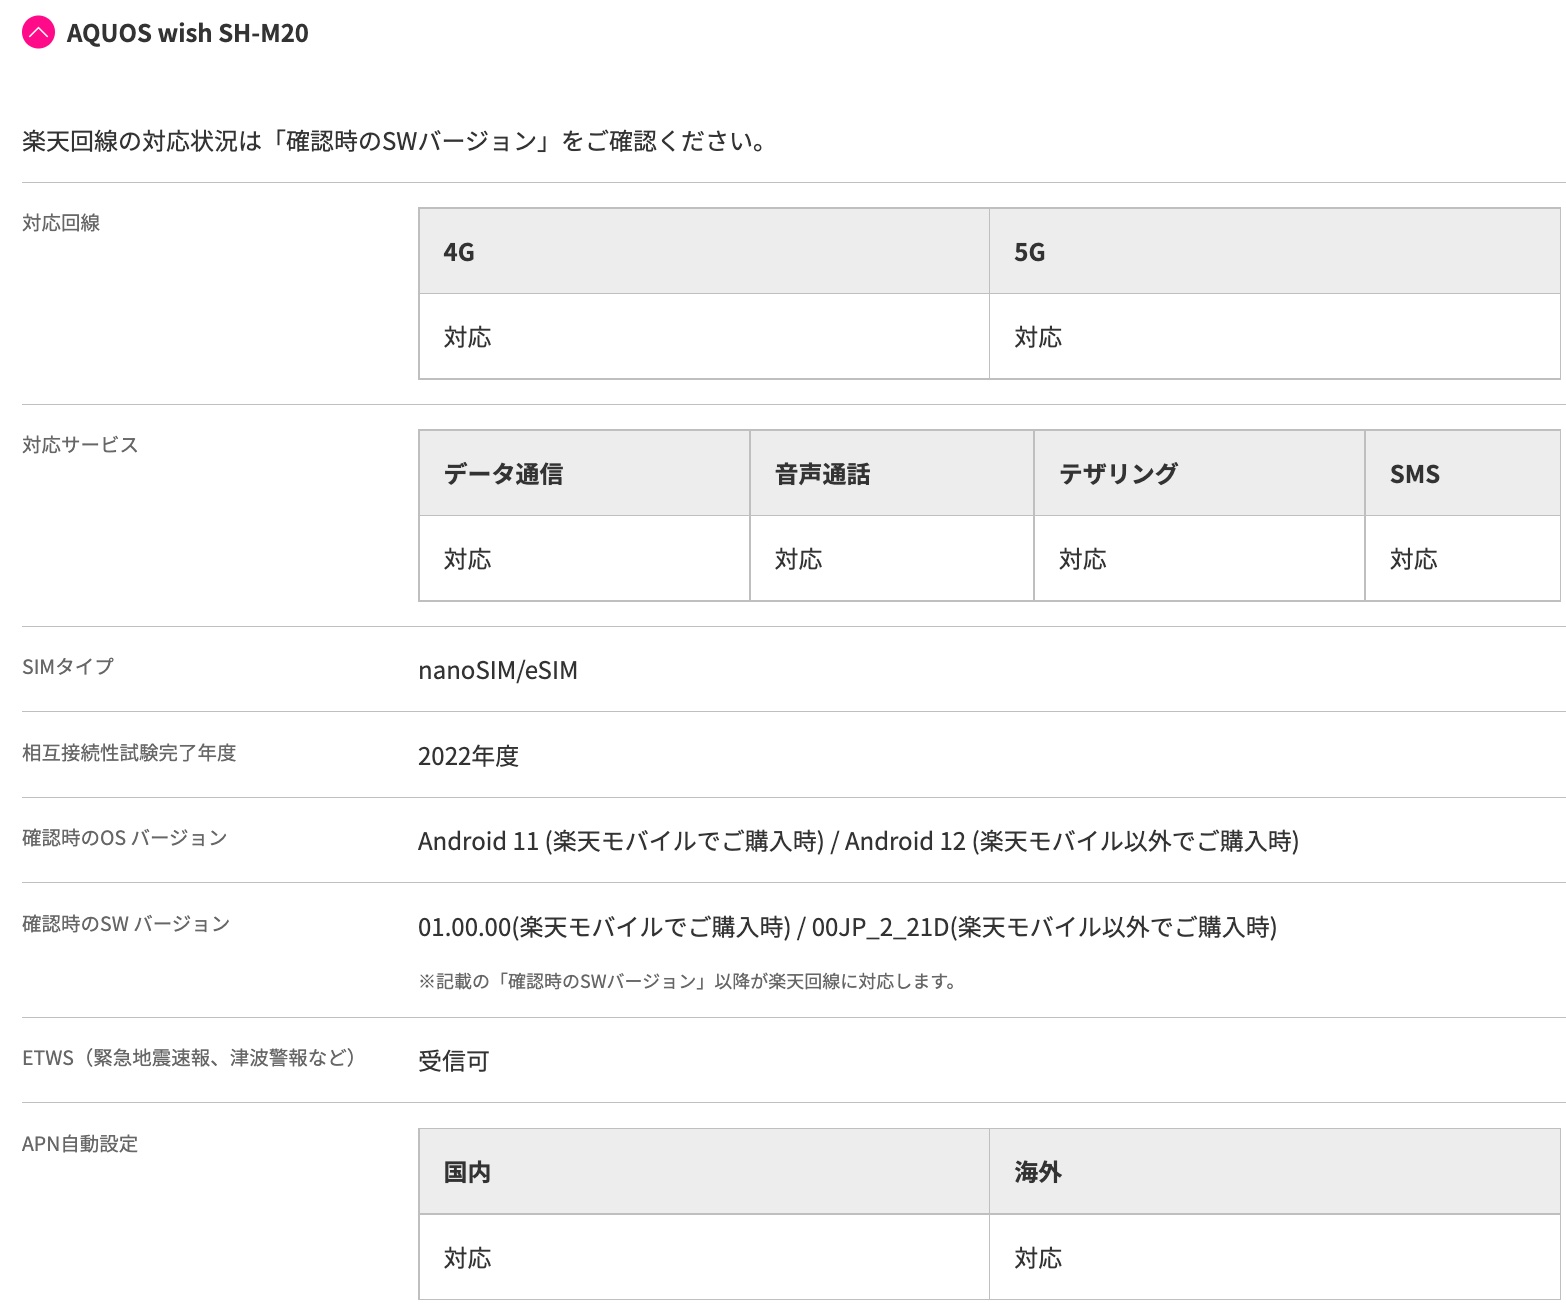Click the 受信可 value
Screen dimensions: 1566x1308
click(454, 1061)
